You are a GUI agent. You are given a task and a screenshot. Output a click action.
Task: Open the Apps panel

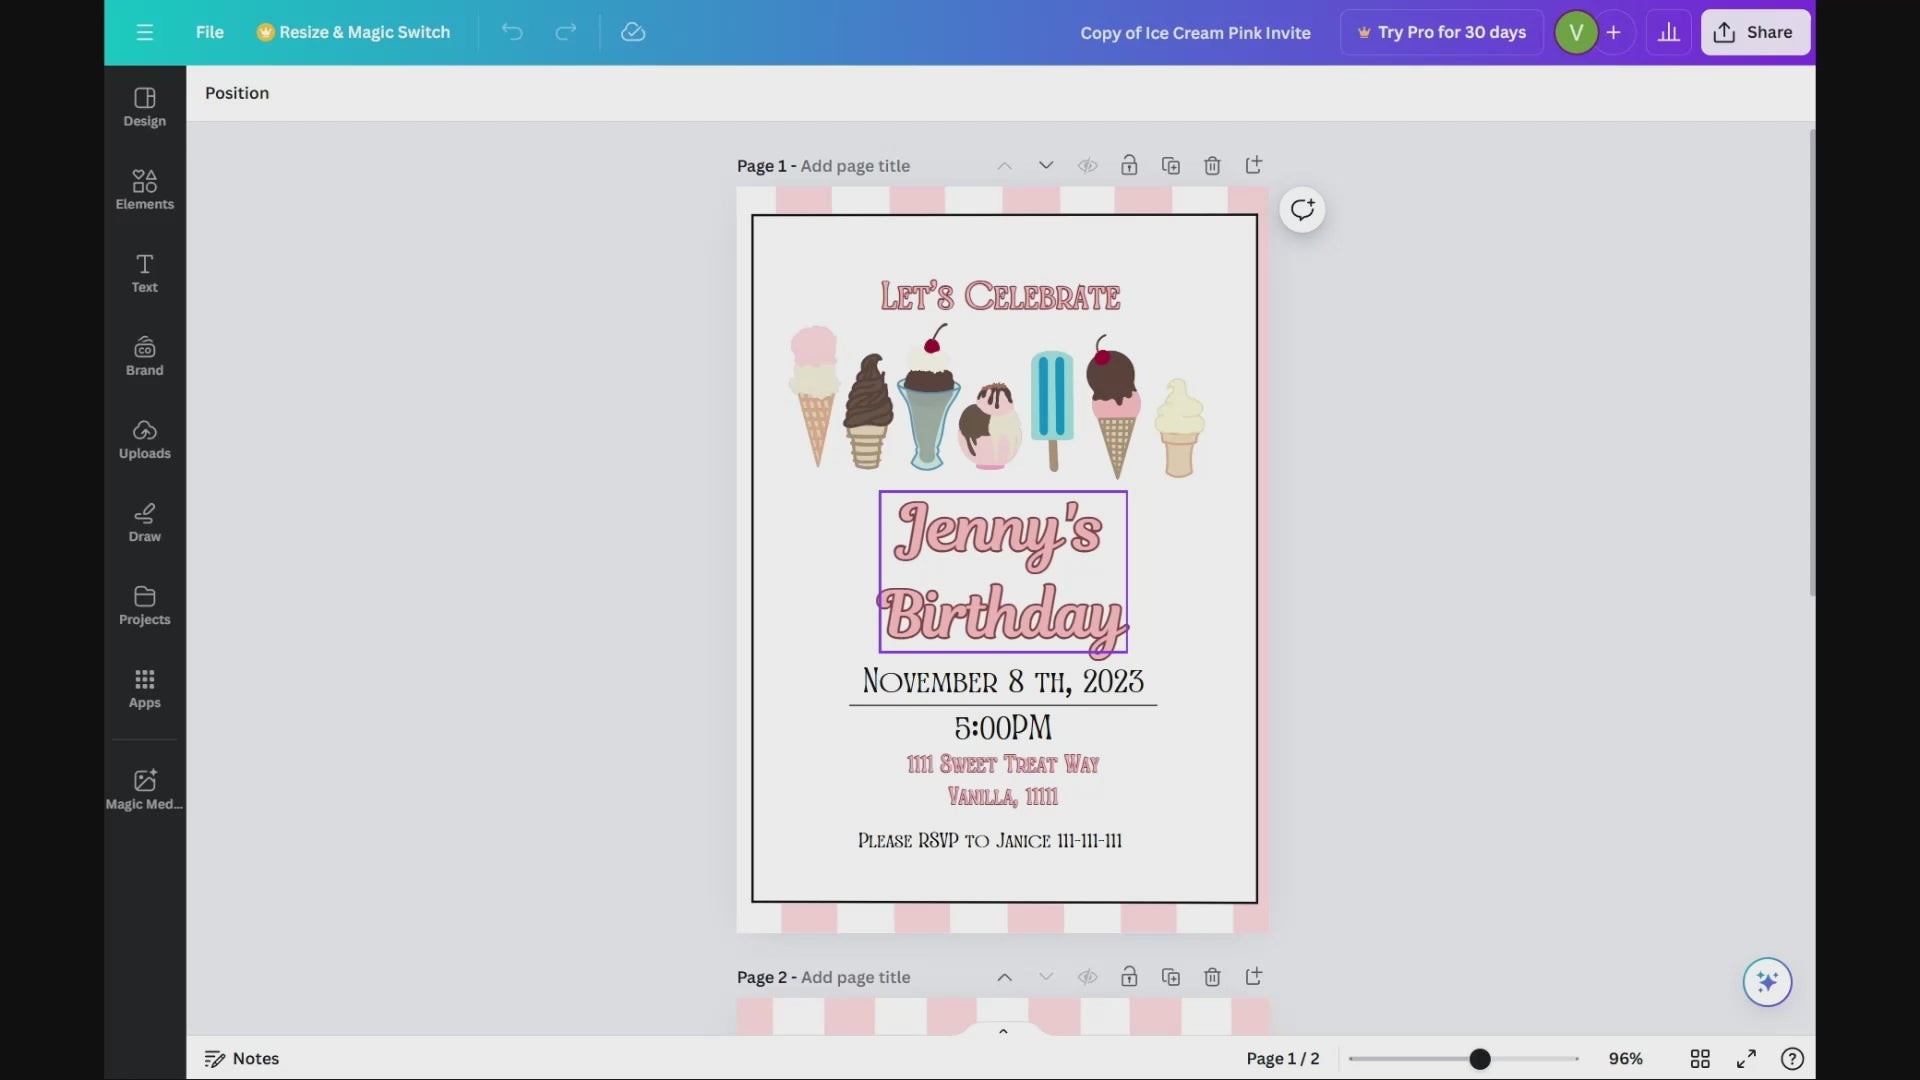145,688
